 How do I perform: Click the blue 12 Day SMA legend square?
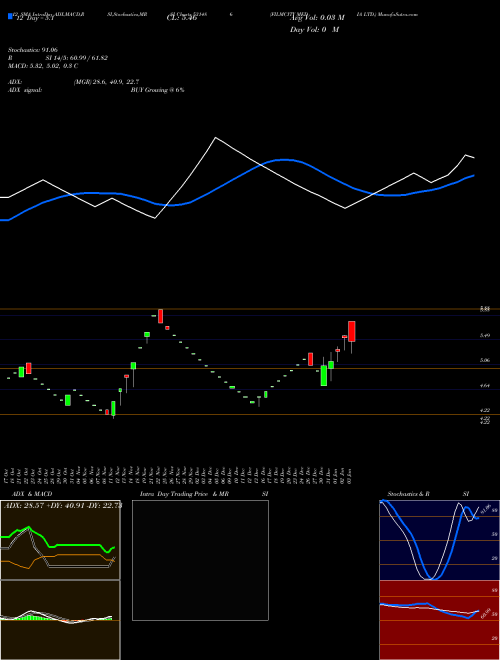11,17
